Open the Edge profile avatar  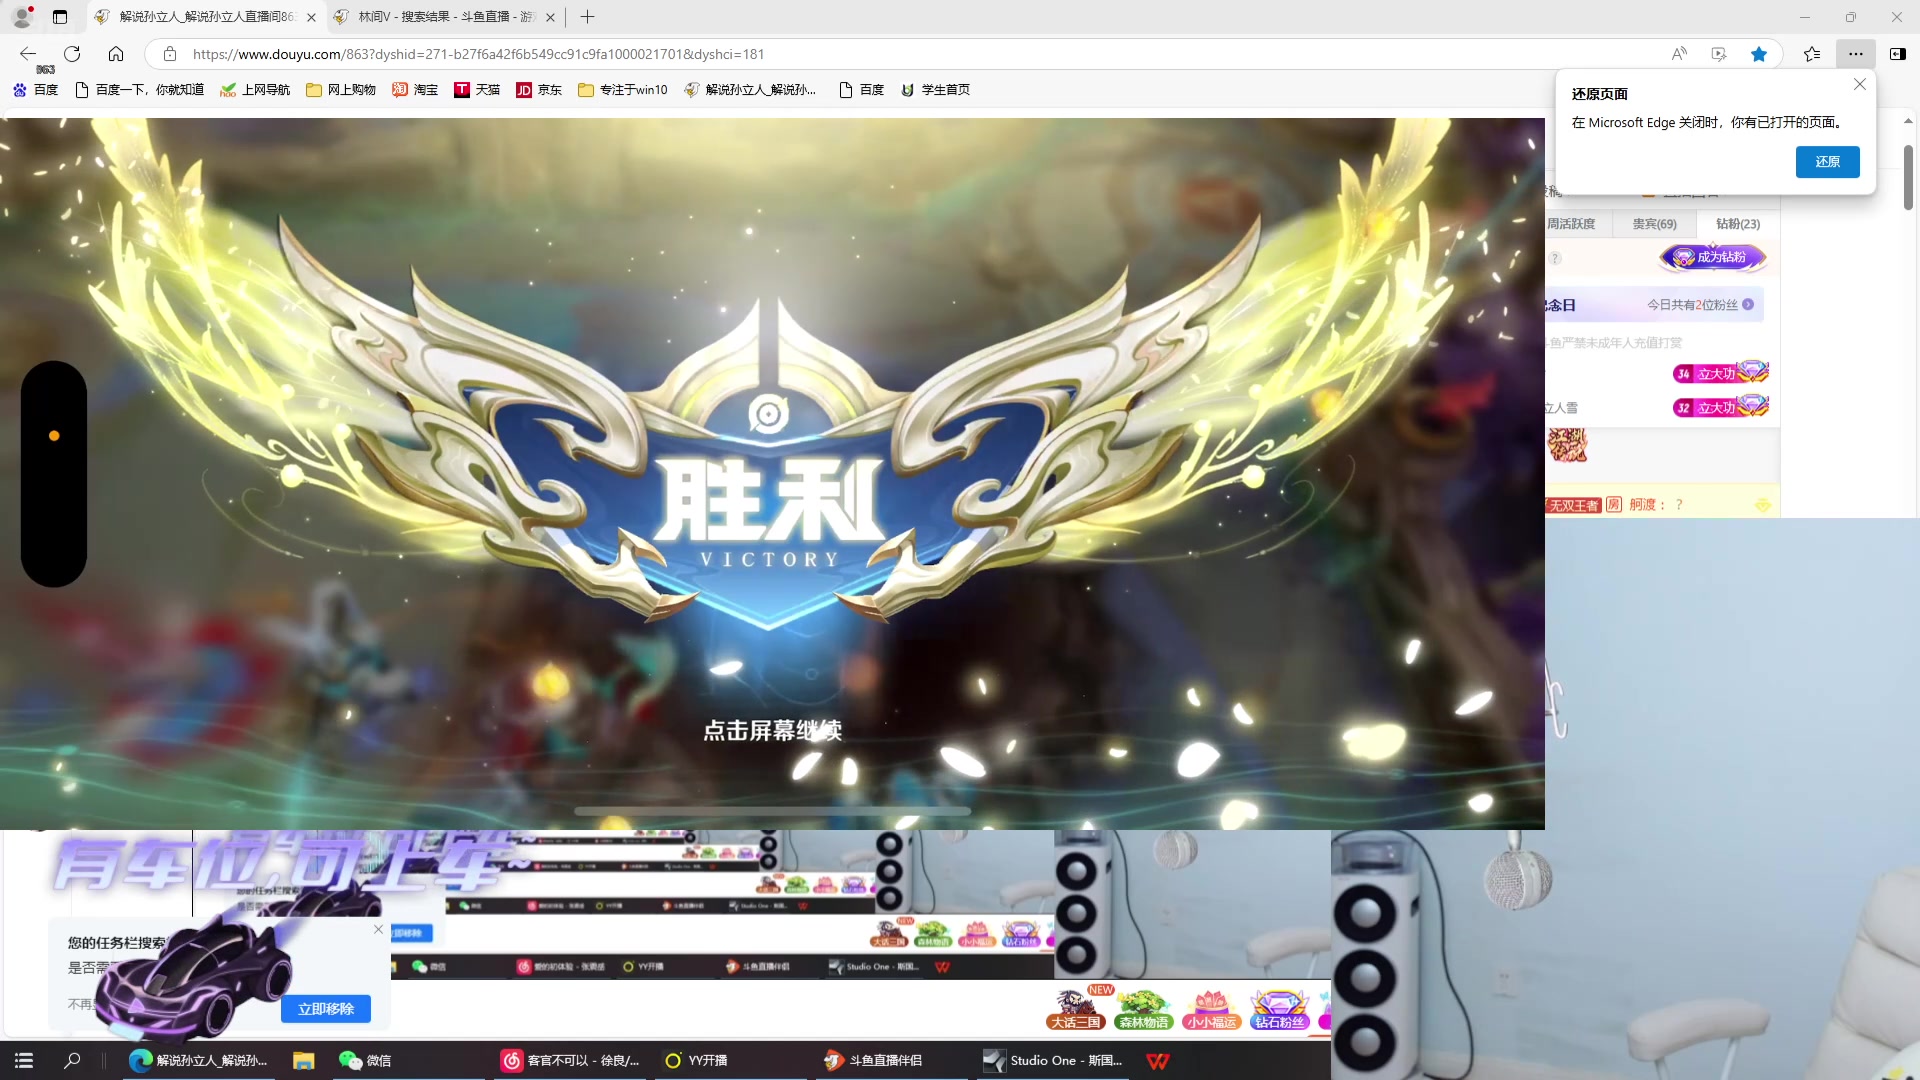point(22,17)
